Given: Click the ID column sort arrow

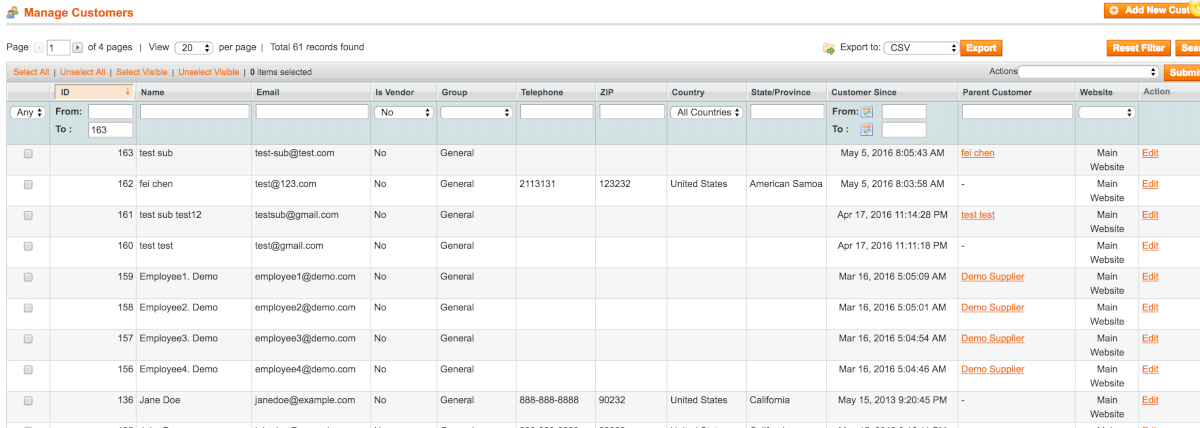Looking at the screenshot, I should tap(127, 92).
